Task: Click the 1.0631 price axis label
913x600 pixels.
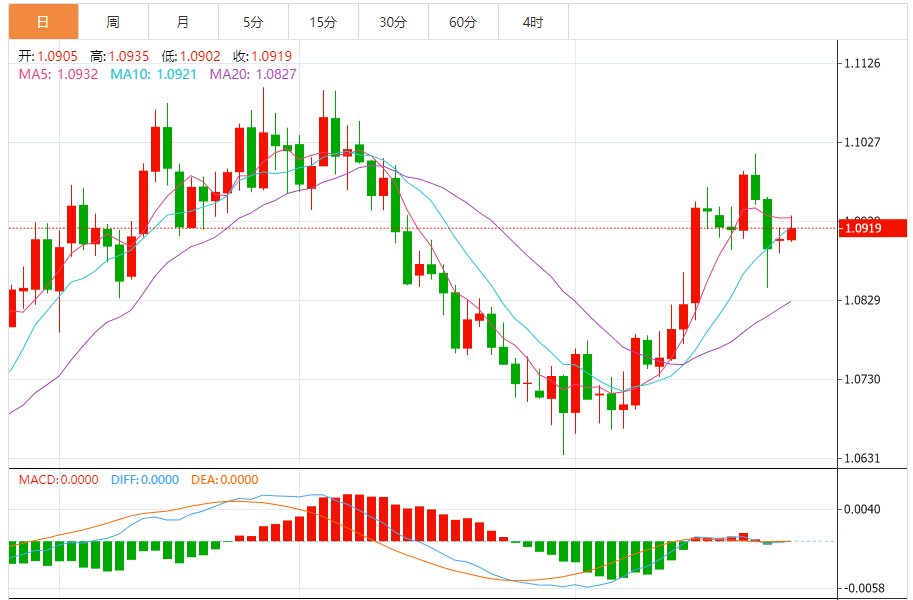Action: point(862,458)
